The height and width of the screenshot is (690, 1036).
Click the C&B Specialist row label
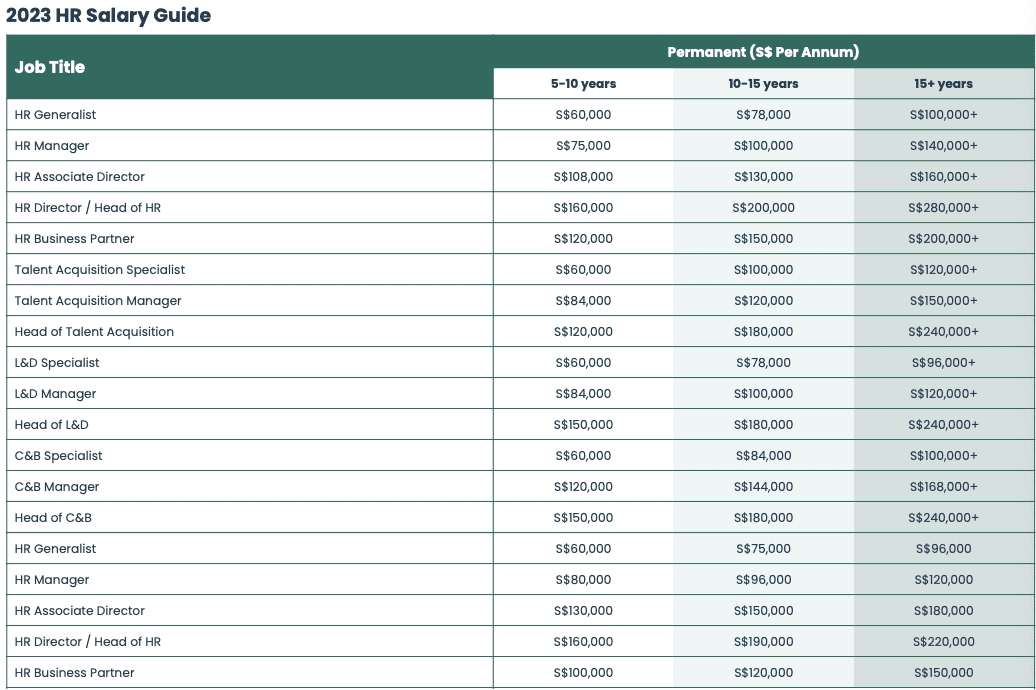click(x=58, y=456)
